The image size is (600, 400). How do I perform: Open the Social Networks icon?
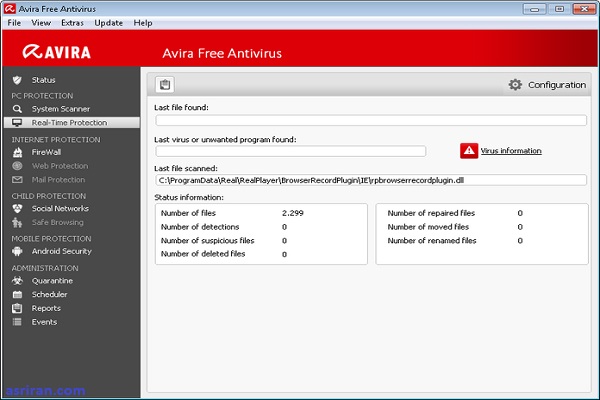(x=17, y=208)
